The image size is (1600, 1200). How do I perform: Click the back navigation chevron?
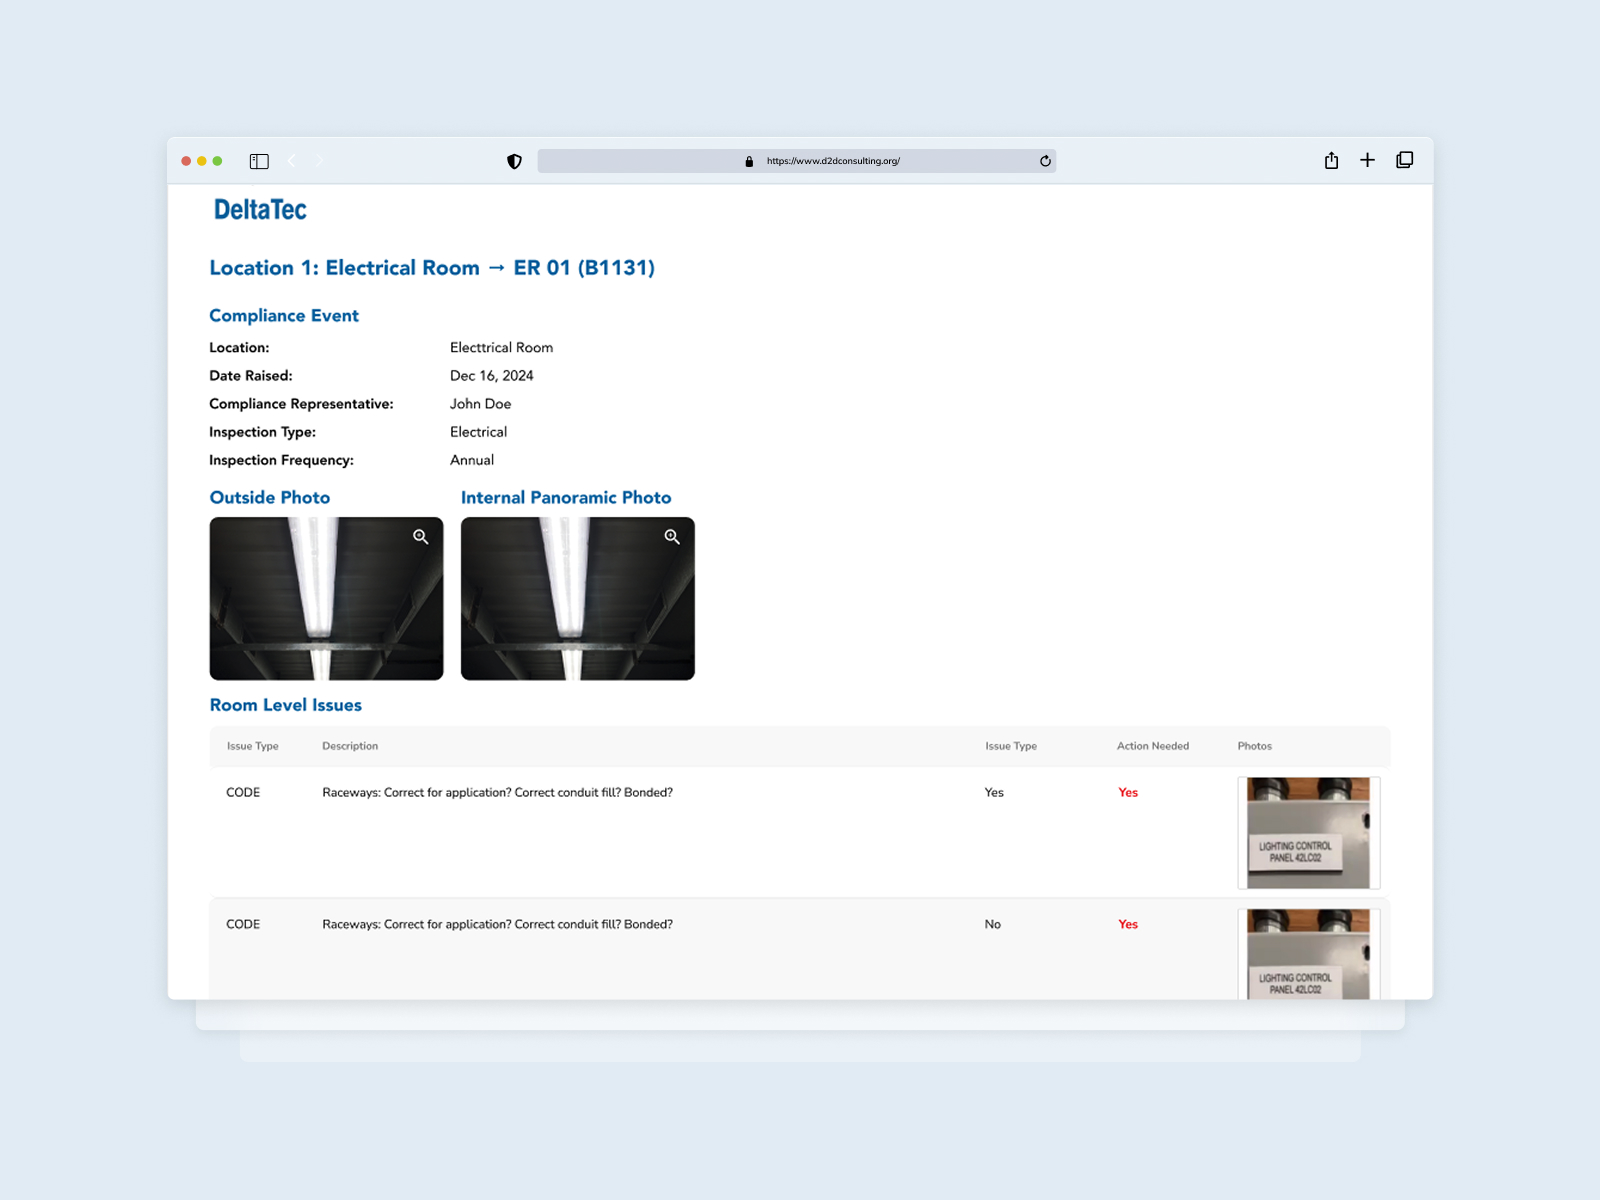[x=291, y=160]
